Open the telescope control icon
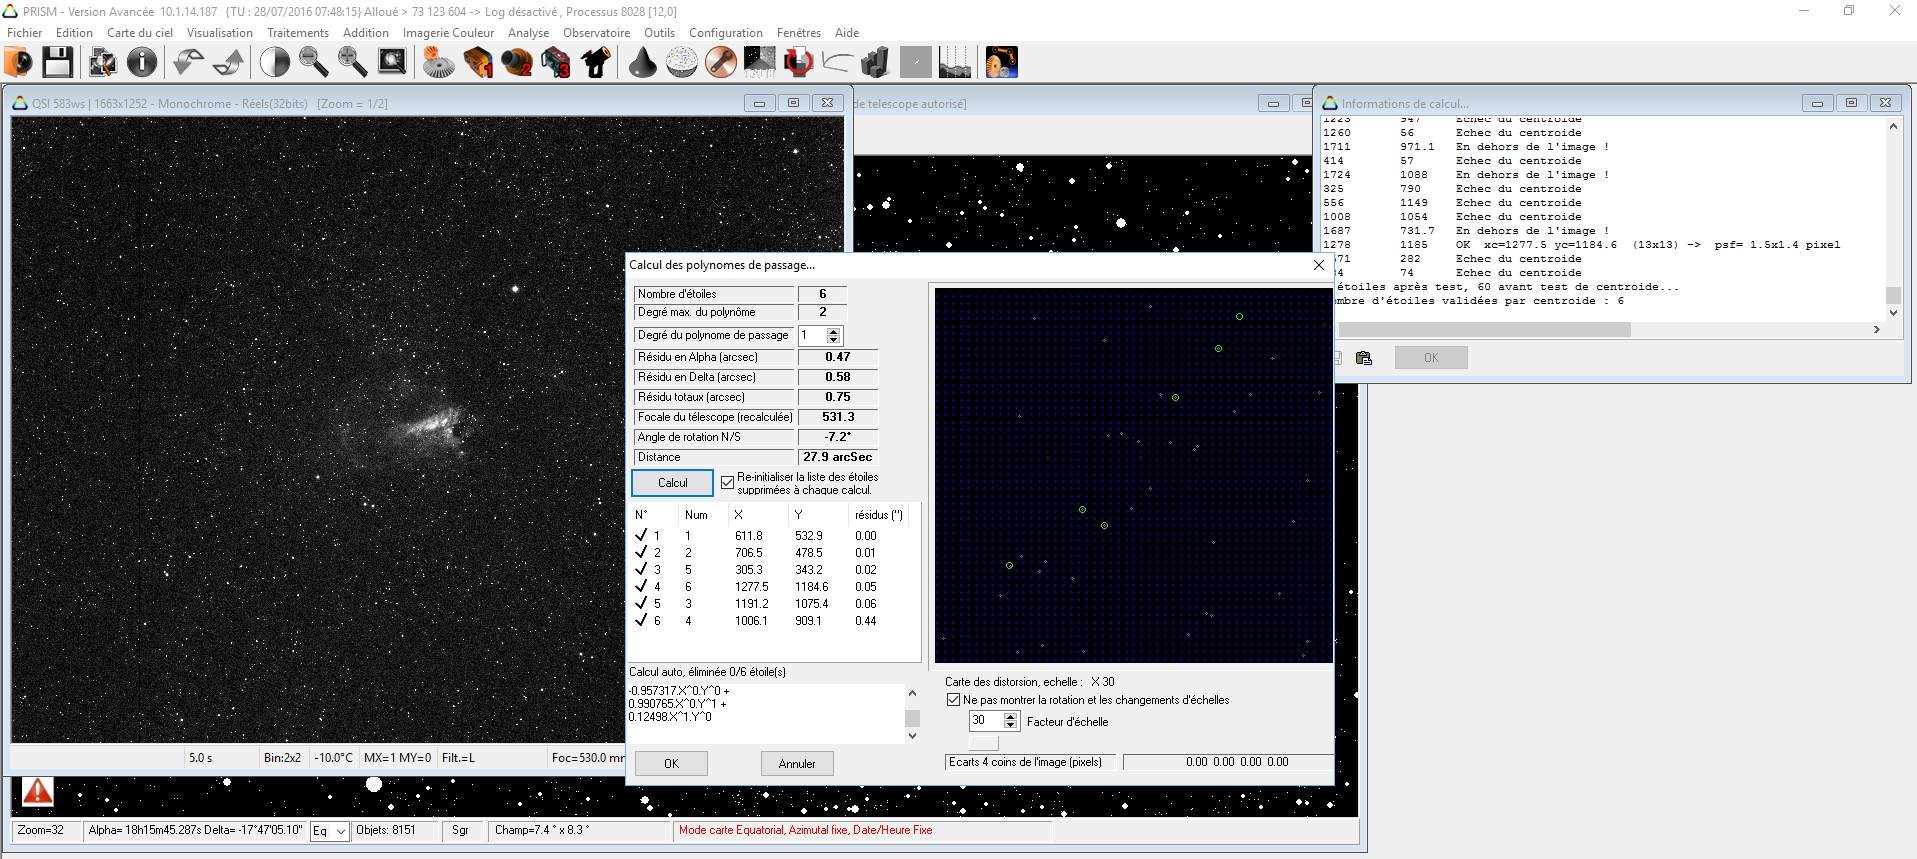1917x859 pixels. pos(597,62)
